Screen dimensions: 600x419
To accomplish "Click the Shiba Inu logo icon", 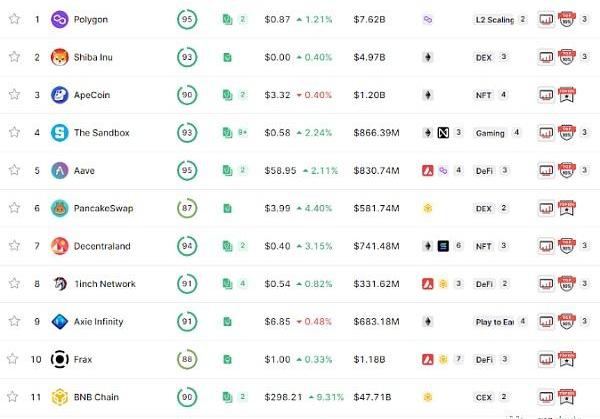I will click(60, 57).
